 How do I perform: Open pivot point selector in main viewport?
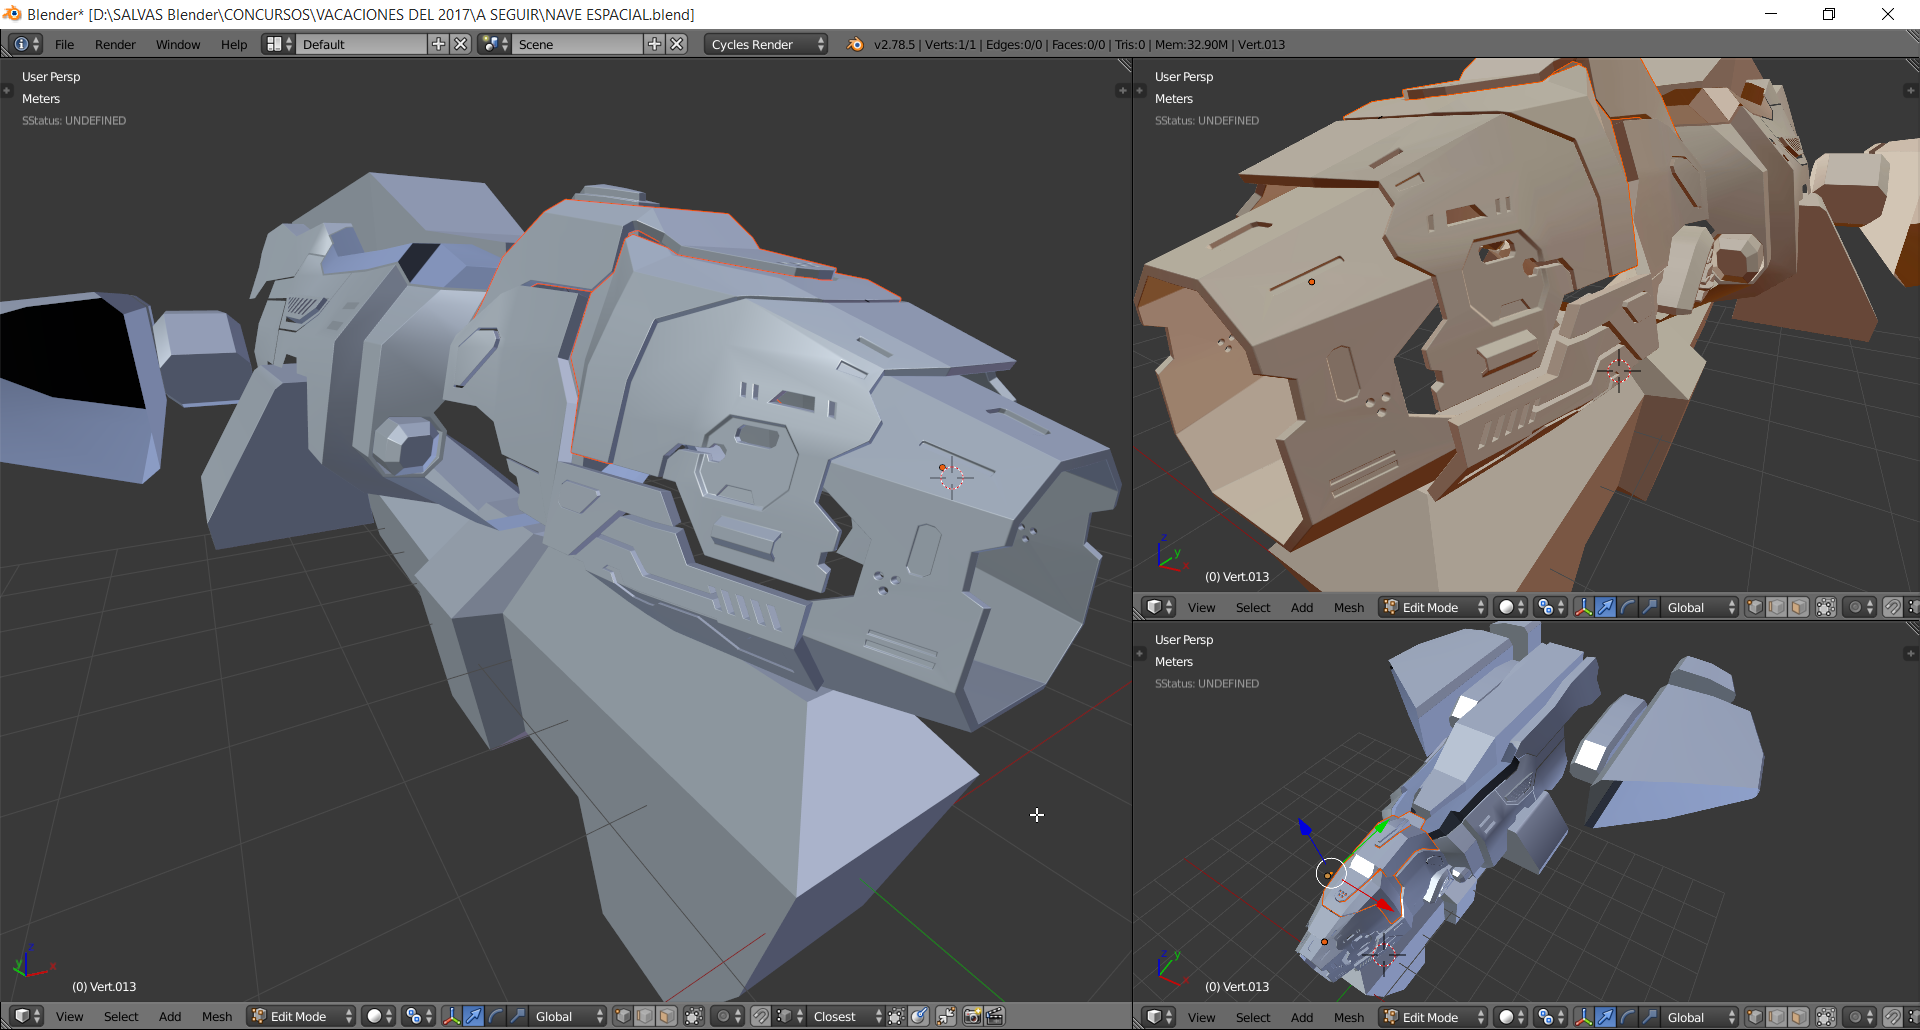pyautogui.click(x=418, y=1016)
